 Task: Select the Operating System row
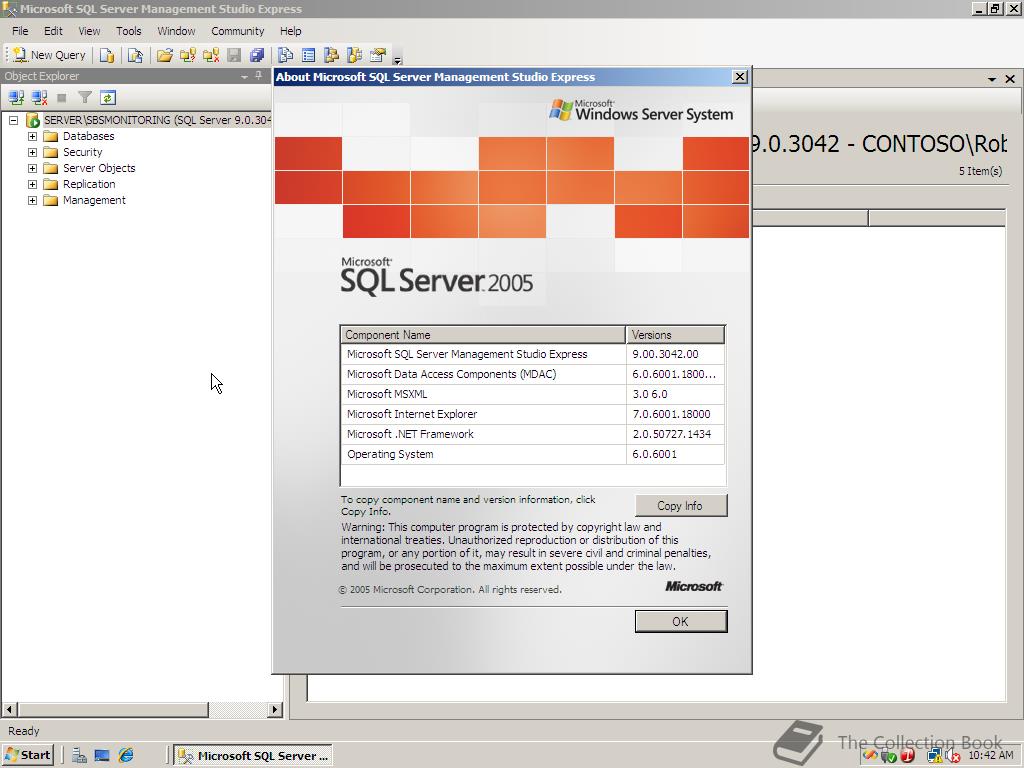[533, 454]
